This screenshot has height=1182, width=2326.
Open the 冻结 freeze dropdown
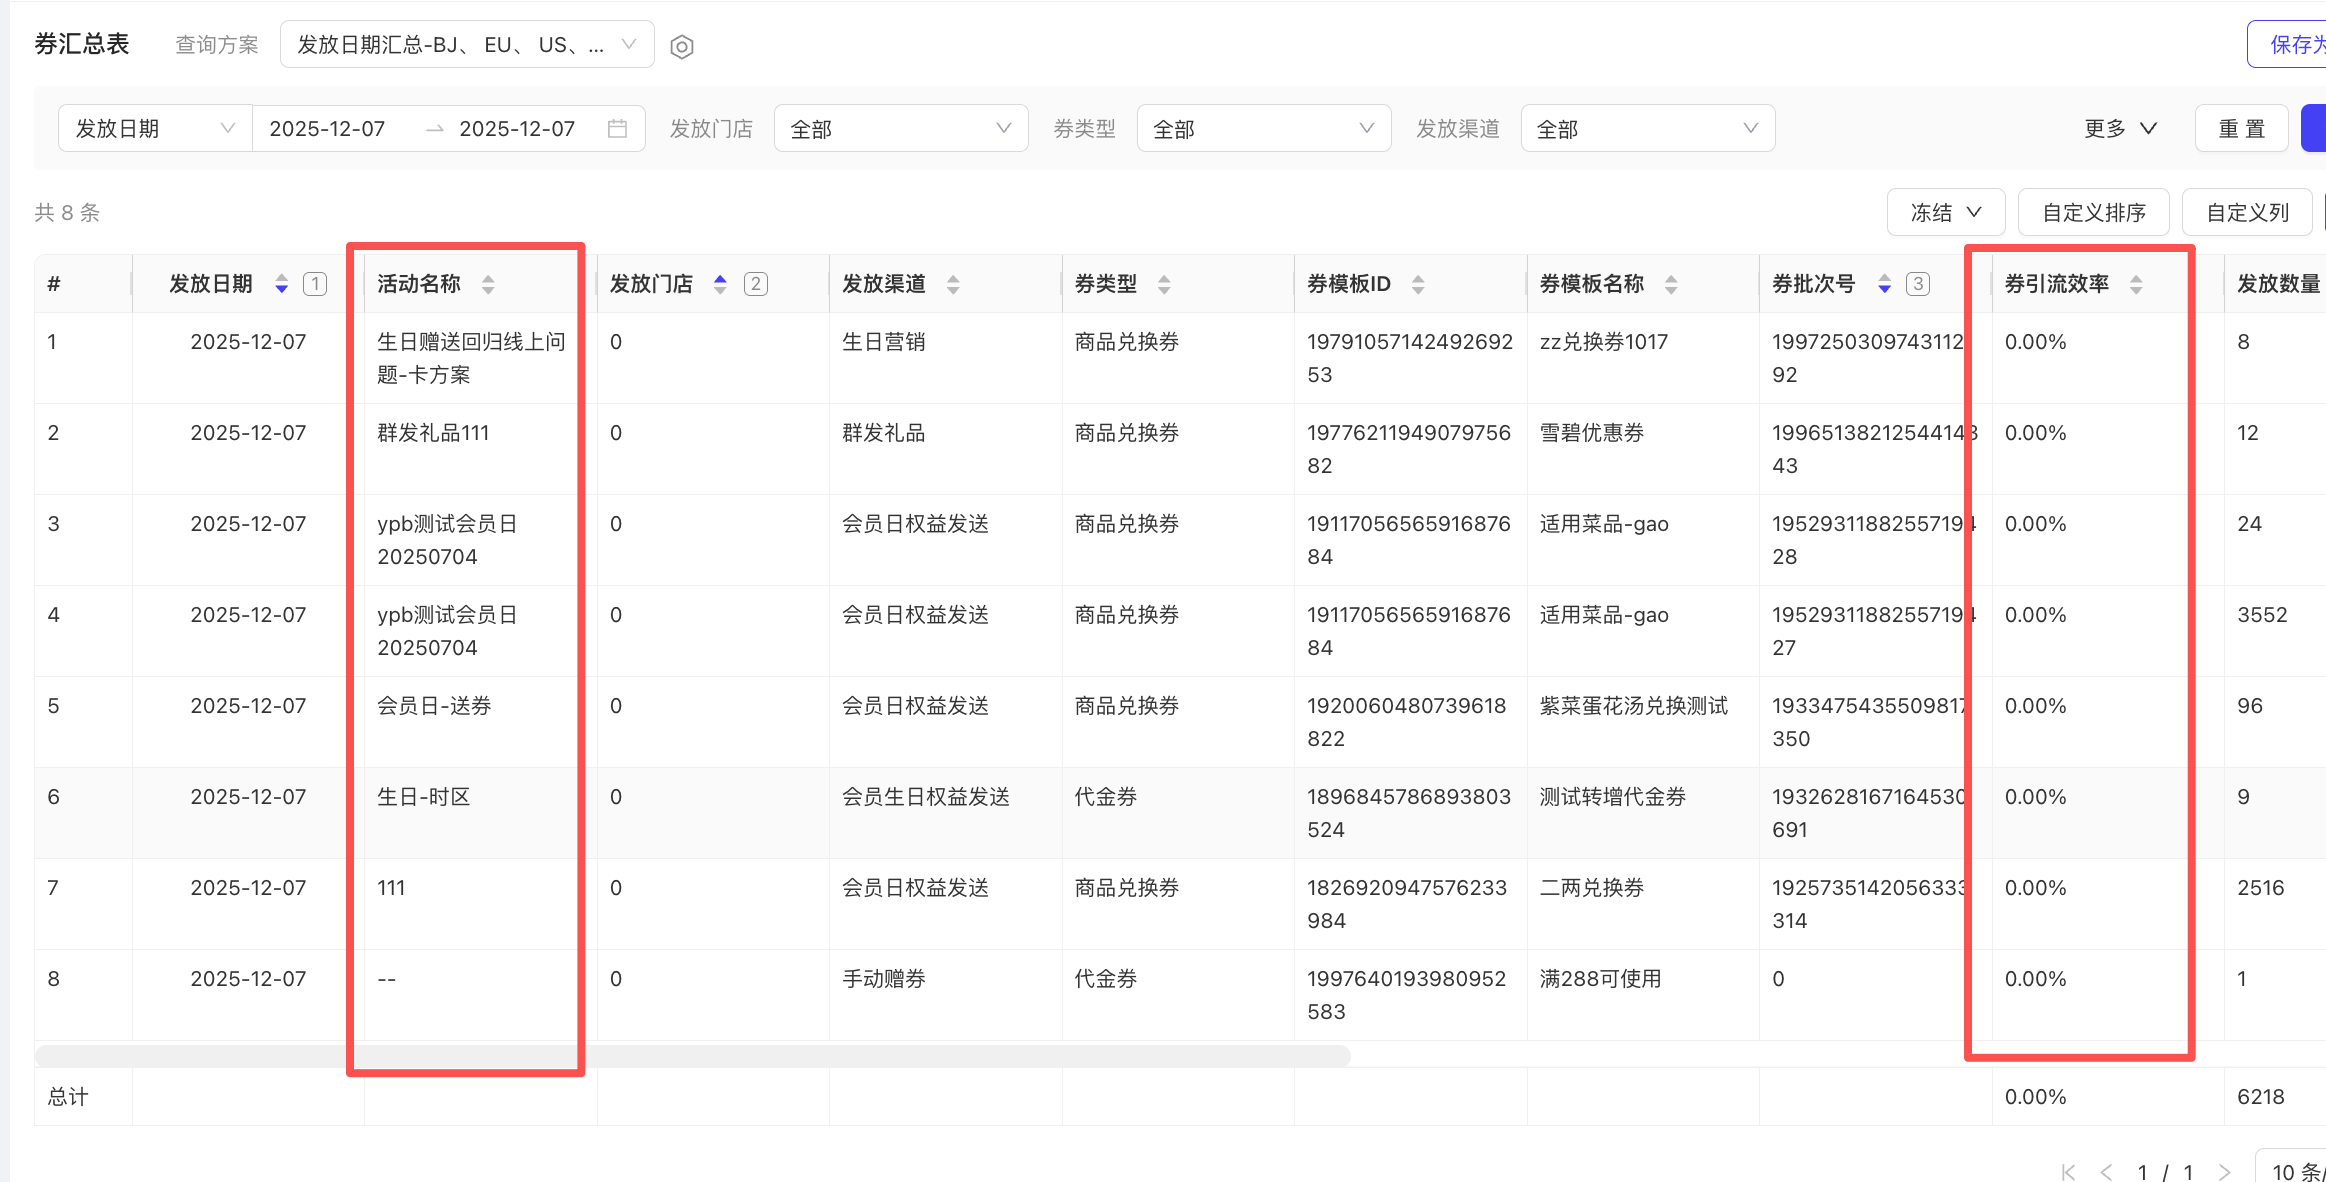[1945, 212]
